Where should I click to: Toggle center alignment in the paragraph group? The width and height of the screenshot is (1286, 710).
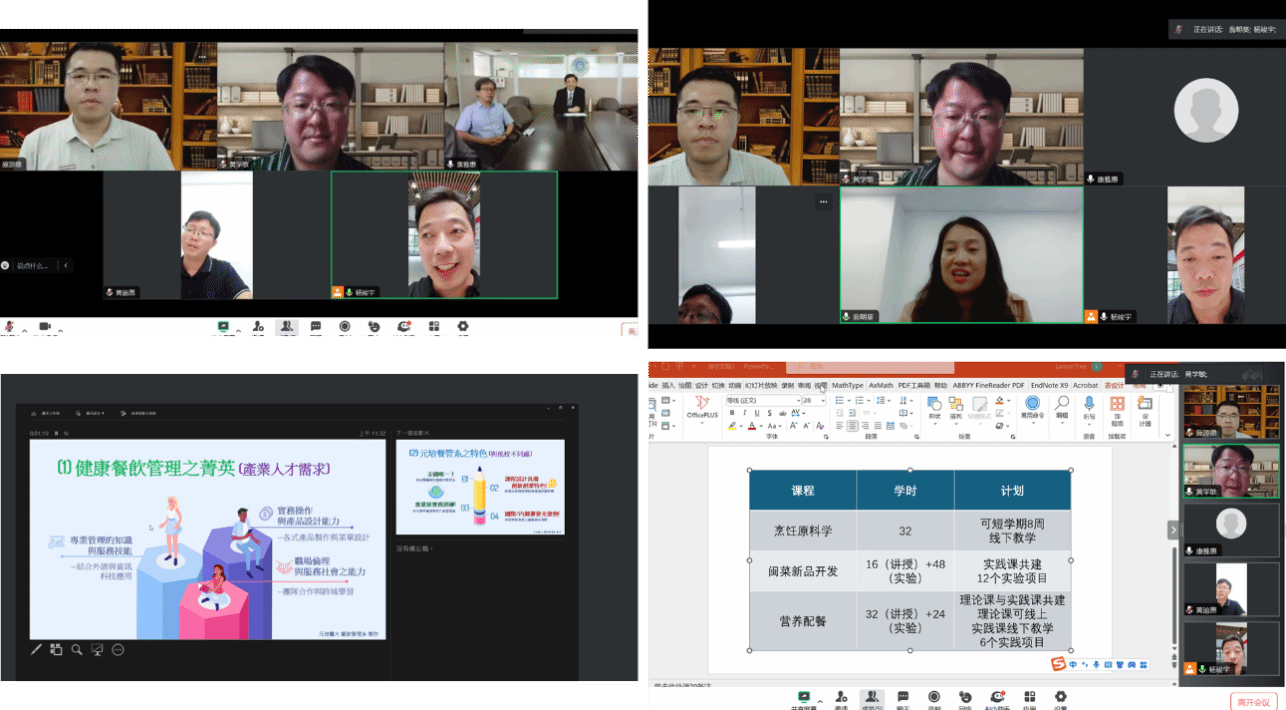pyautogui.click(x=852, y=425)
